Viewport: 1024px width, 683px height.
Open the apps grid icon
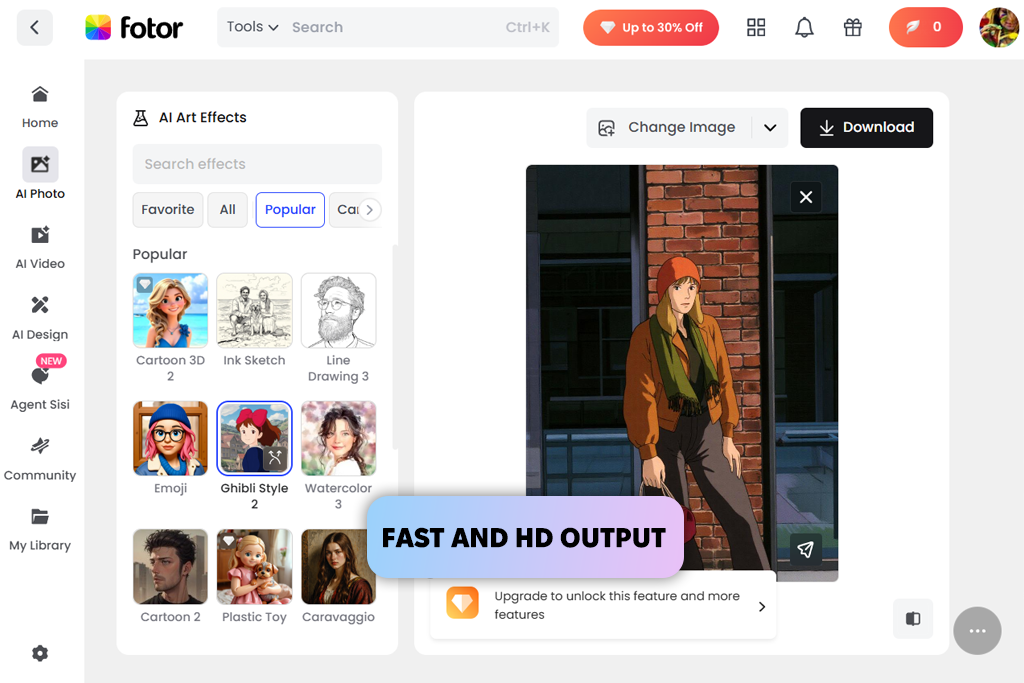(756, 27)
